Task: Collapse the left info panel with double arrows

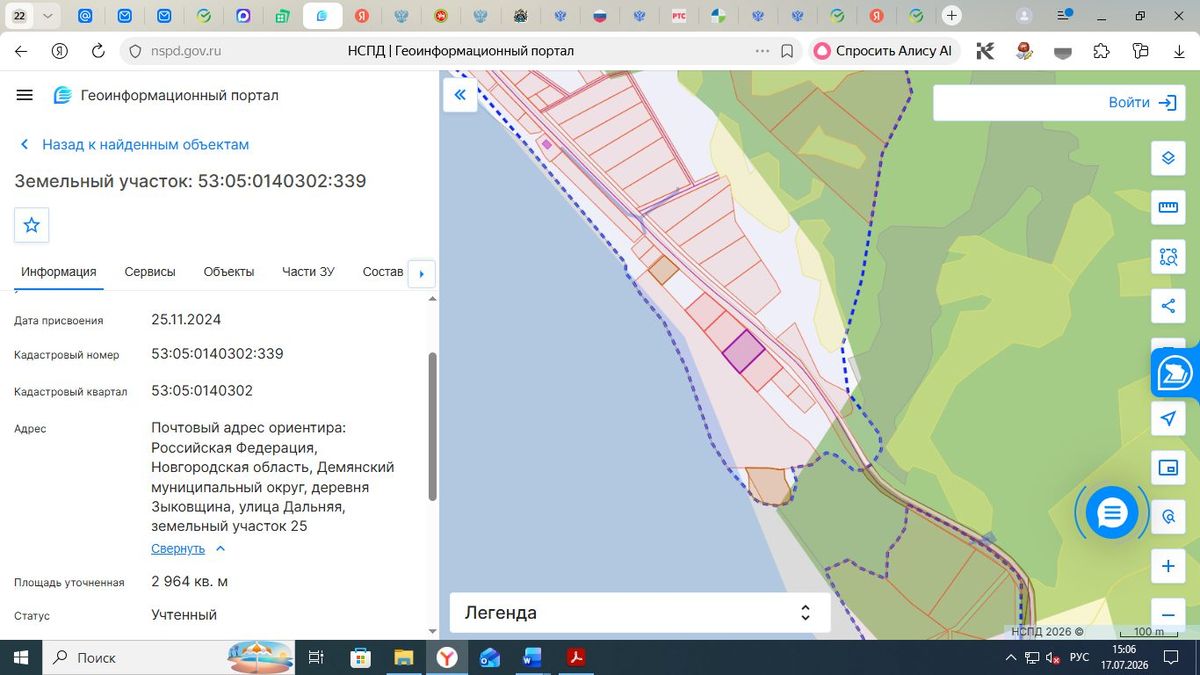Action: click(460, 95)
